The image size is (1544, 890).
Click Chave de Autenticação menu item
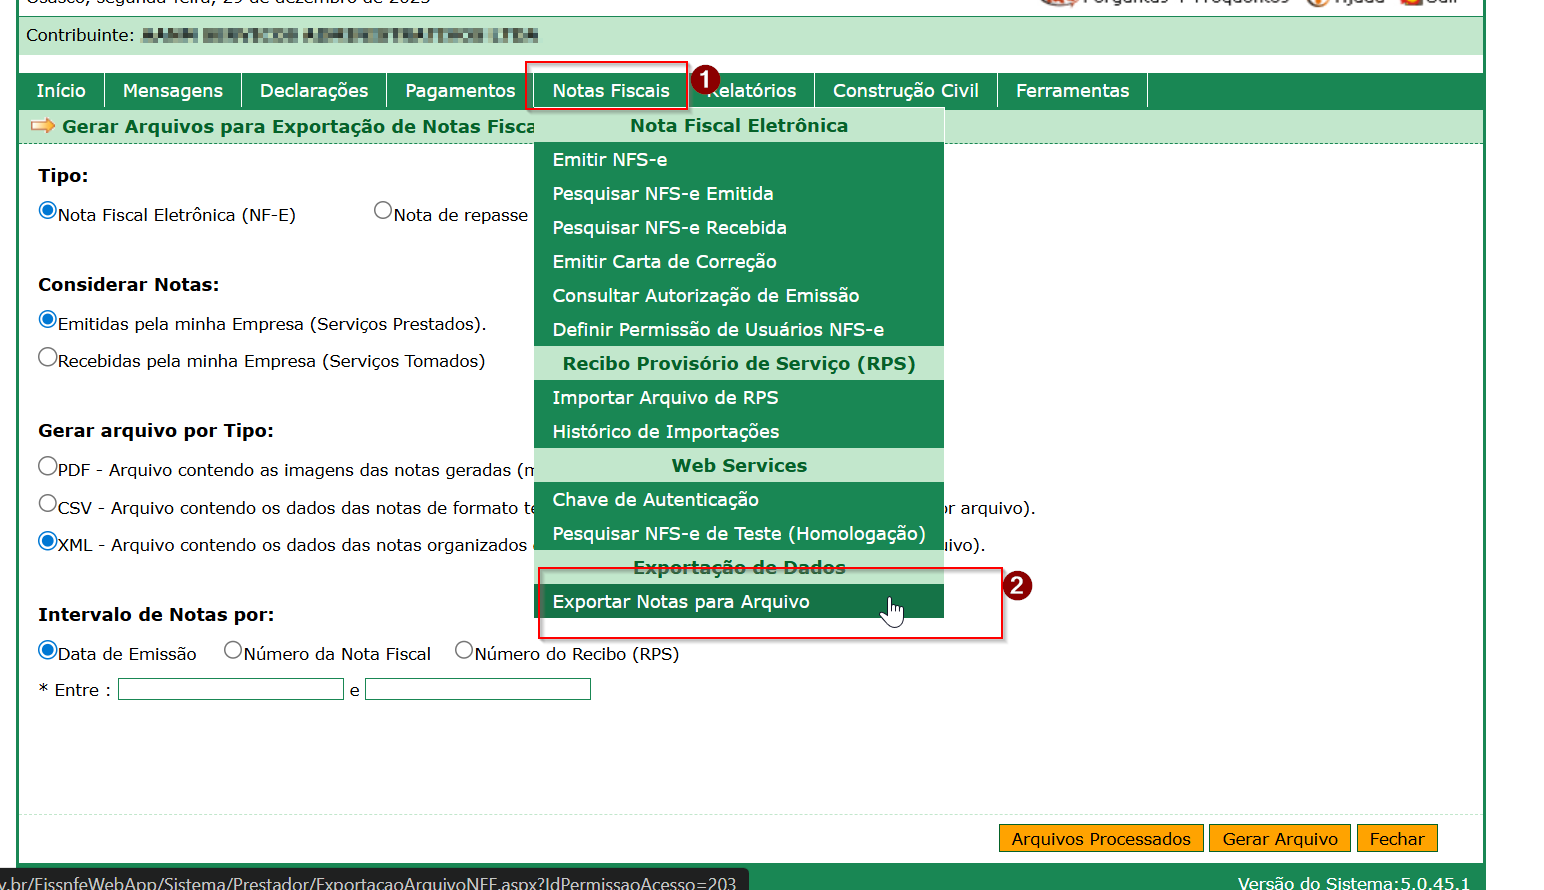tap(655, 500)
